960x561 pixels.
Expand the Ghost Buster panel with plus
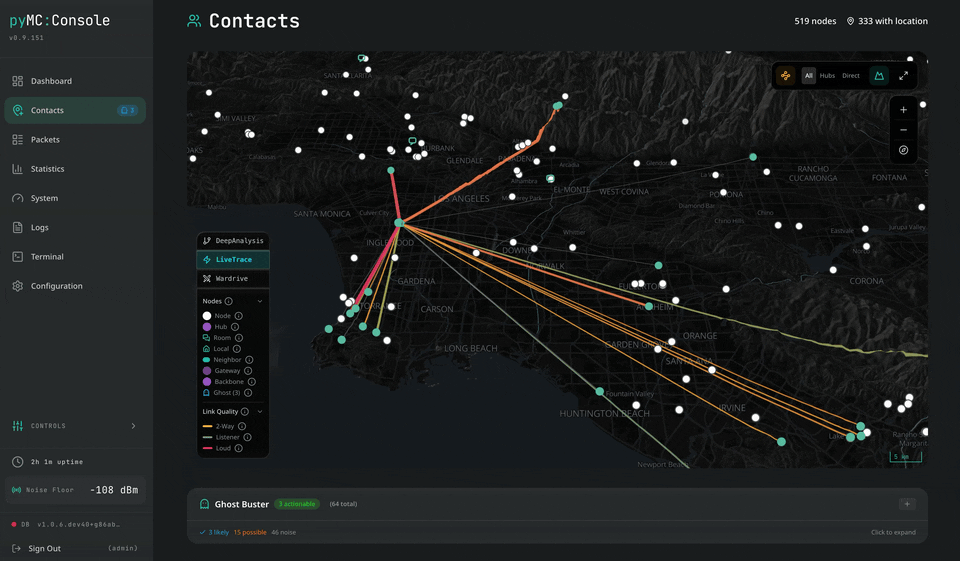(x=906, y=505)
